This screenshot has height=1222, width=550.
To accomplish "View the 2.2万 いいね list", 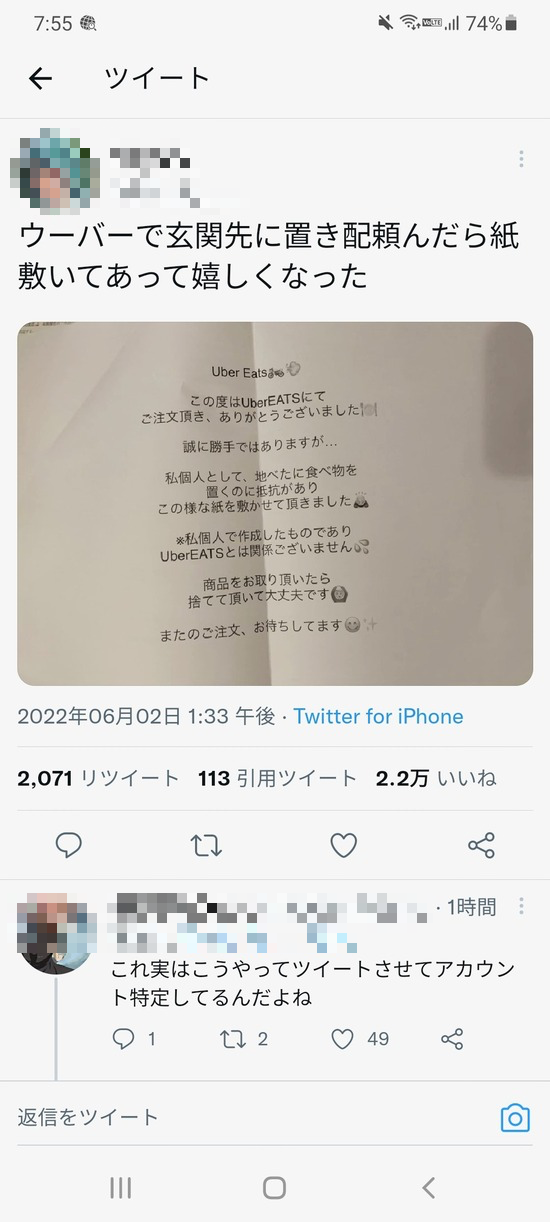I will [x=435, y=778].
